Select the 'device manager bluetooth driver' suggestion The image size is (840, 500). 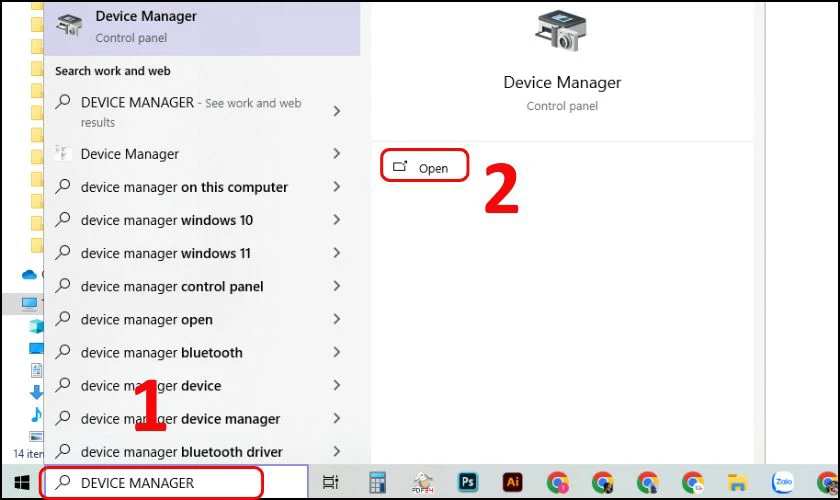point(181,451)
